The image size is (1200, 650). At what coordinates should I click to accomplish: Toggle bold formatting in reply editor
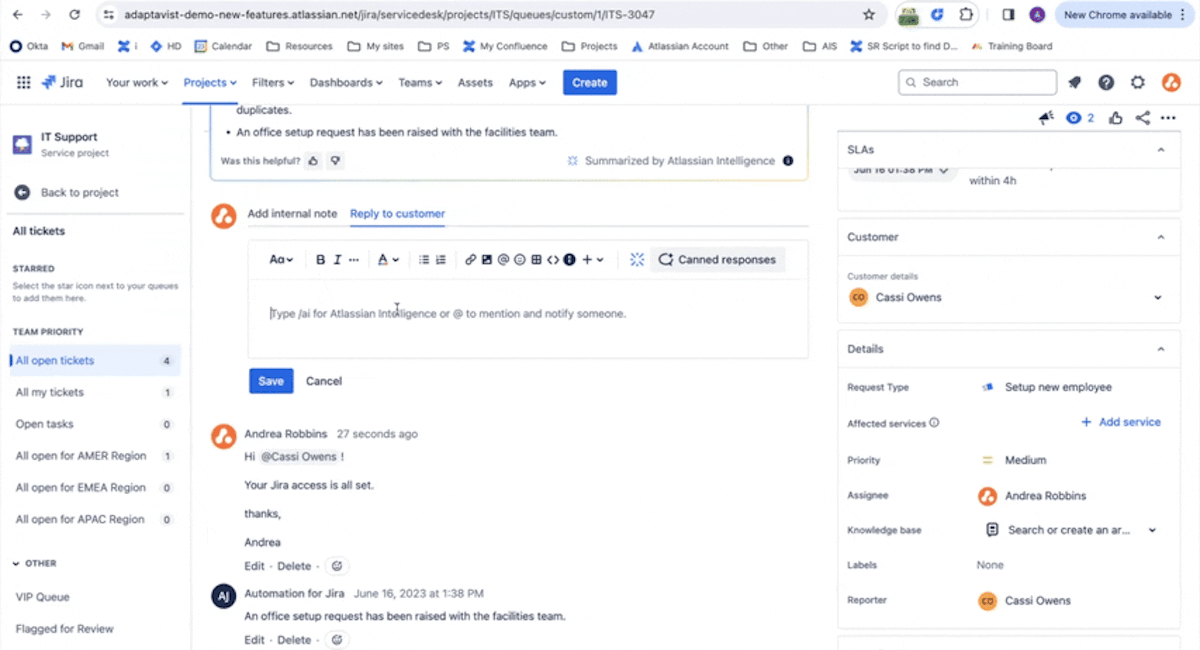(x=321, y=260)
